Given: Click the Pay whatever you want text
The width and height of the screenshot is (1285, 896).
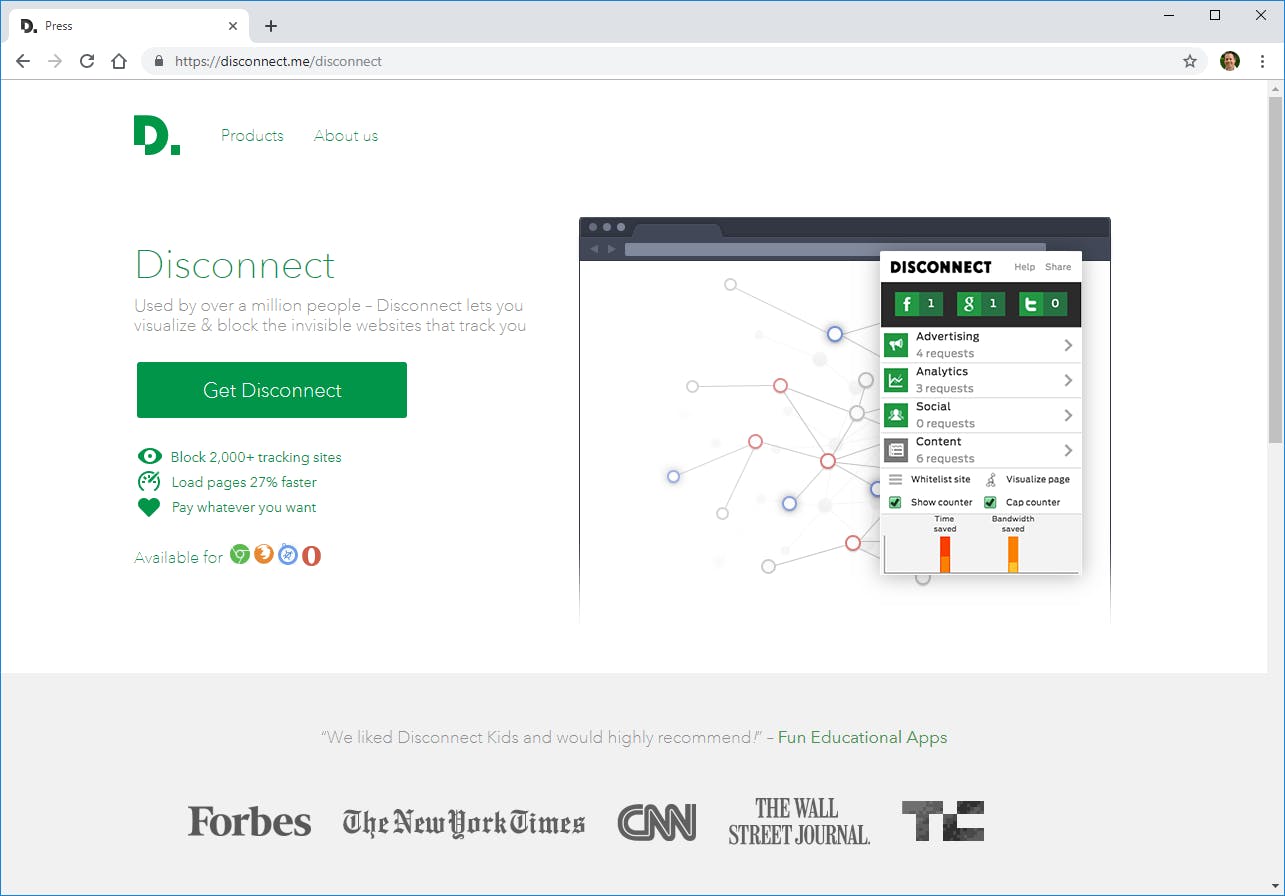Looking at the screenshot, I should (244, 507).
